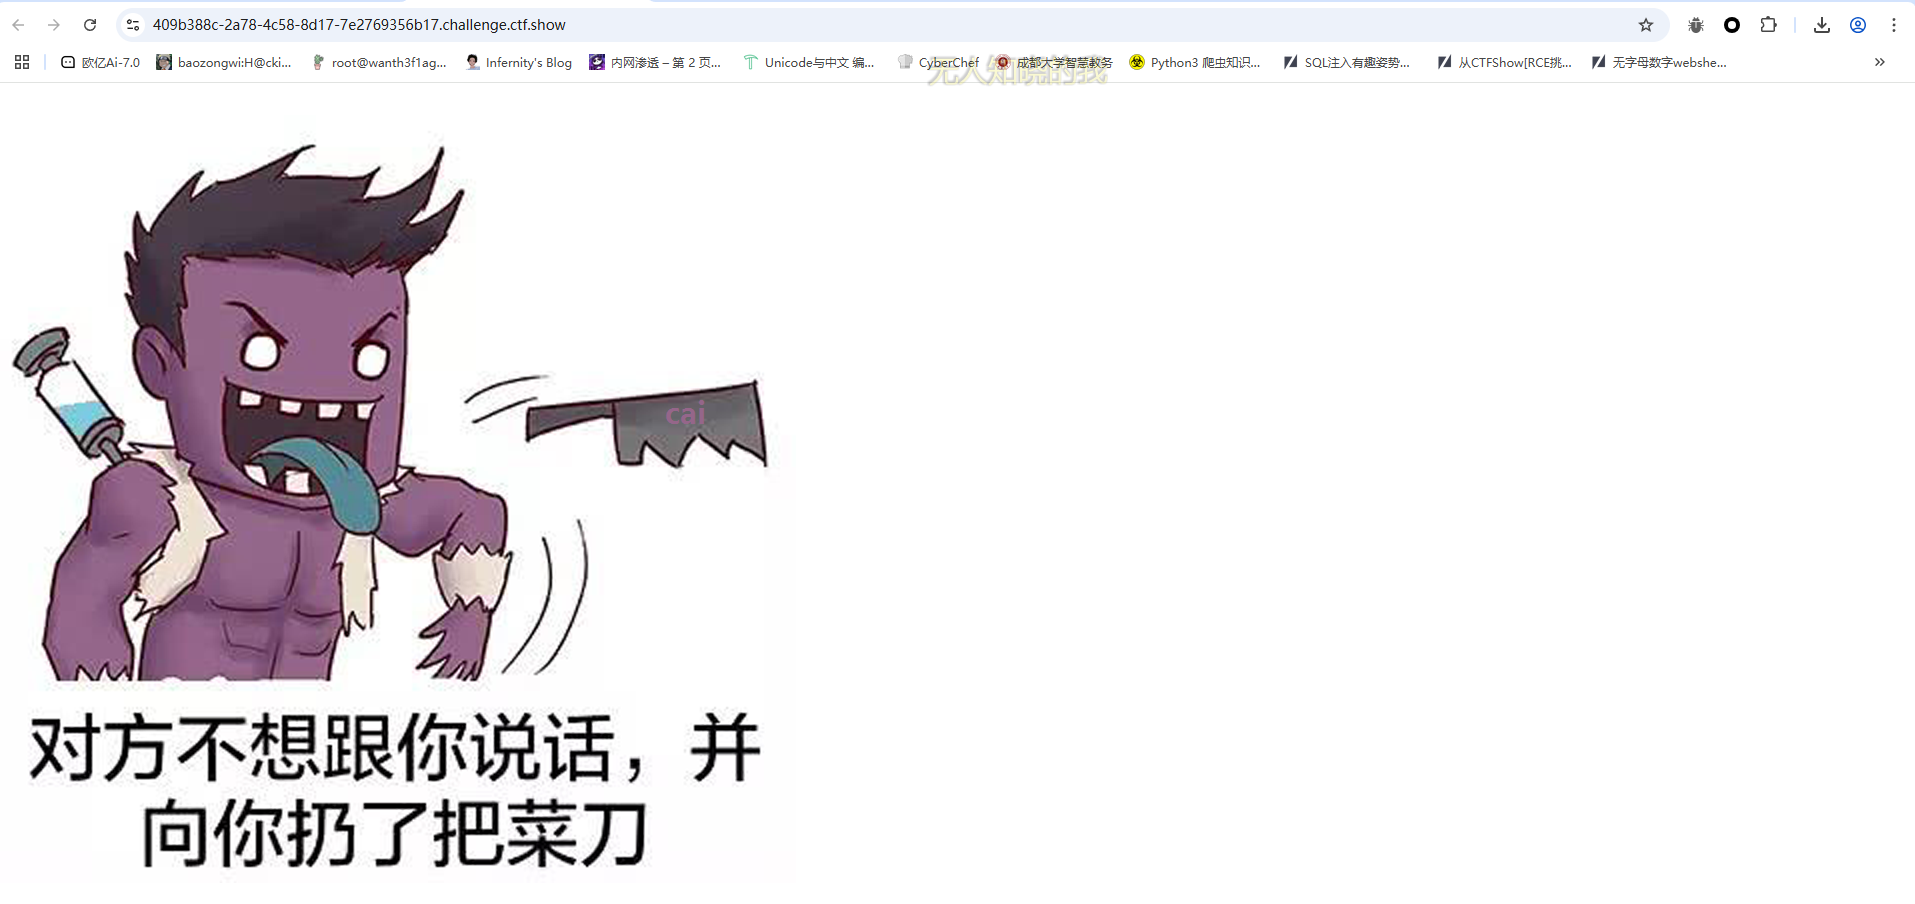Viewport: 1915px width, 904px height.
Task: Click the Chrome profile avatar icon
Action: click(1858, 24)
